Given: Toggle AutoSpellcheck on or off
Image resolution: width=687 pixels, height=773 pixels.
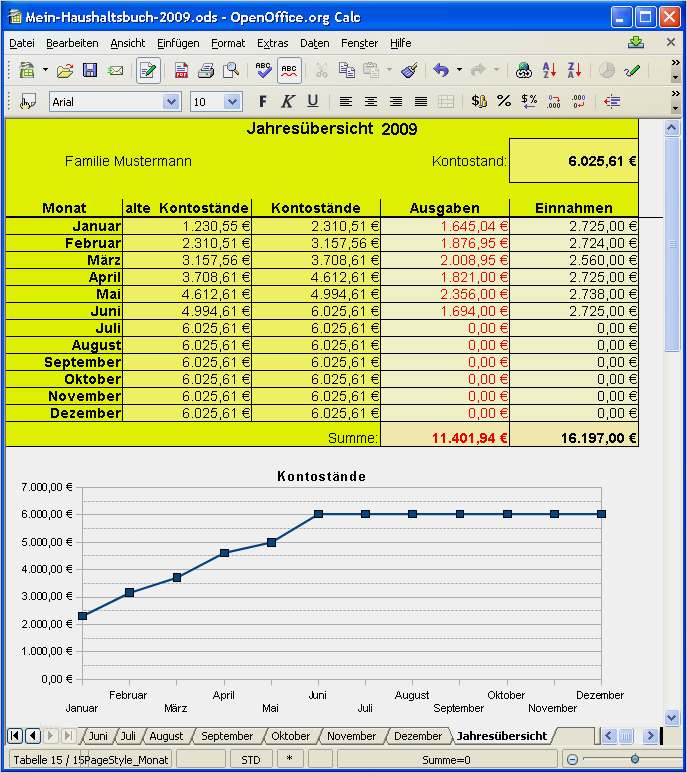Looking at the screenshot, I should [x=289, y=71].
